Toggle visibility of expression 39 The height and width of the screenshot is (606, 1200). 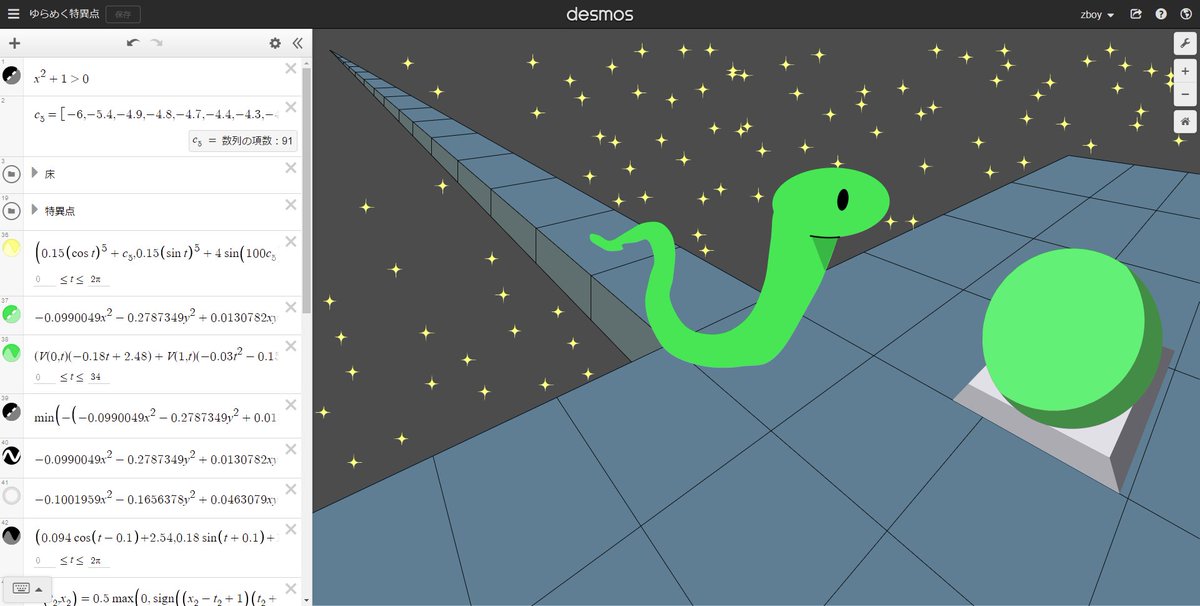(12, 411)
